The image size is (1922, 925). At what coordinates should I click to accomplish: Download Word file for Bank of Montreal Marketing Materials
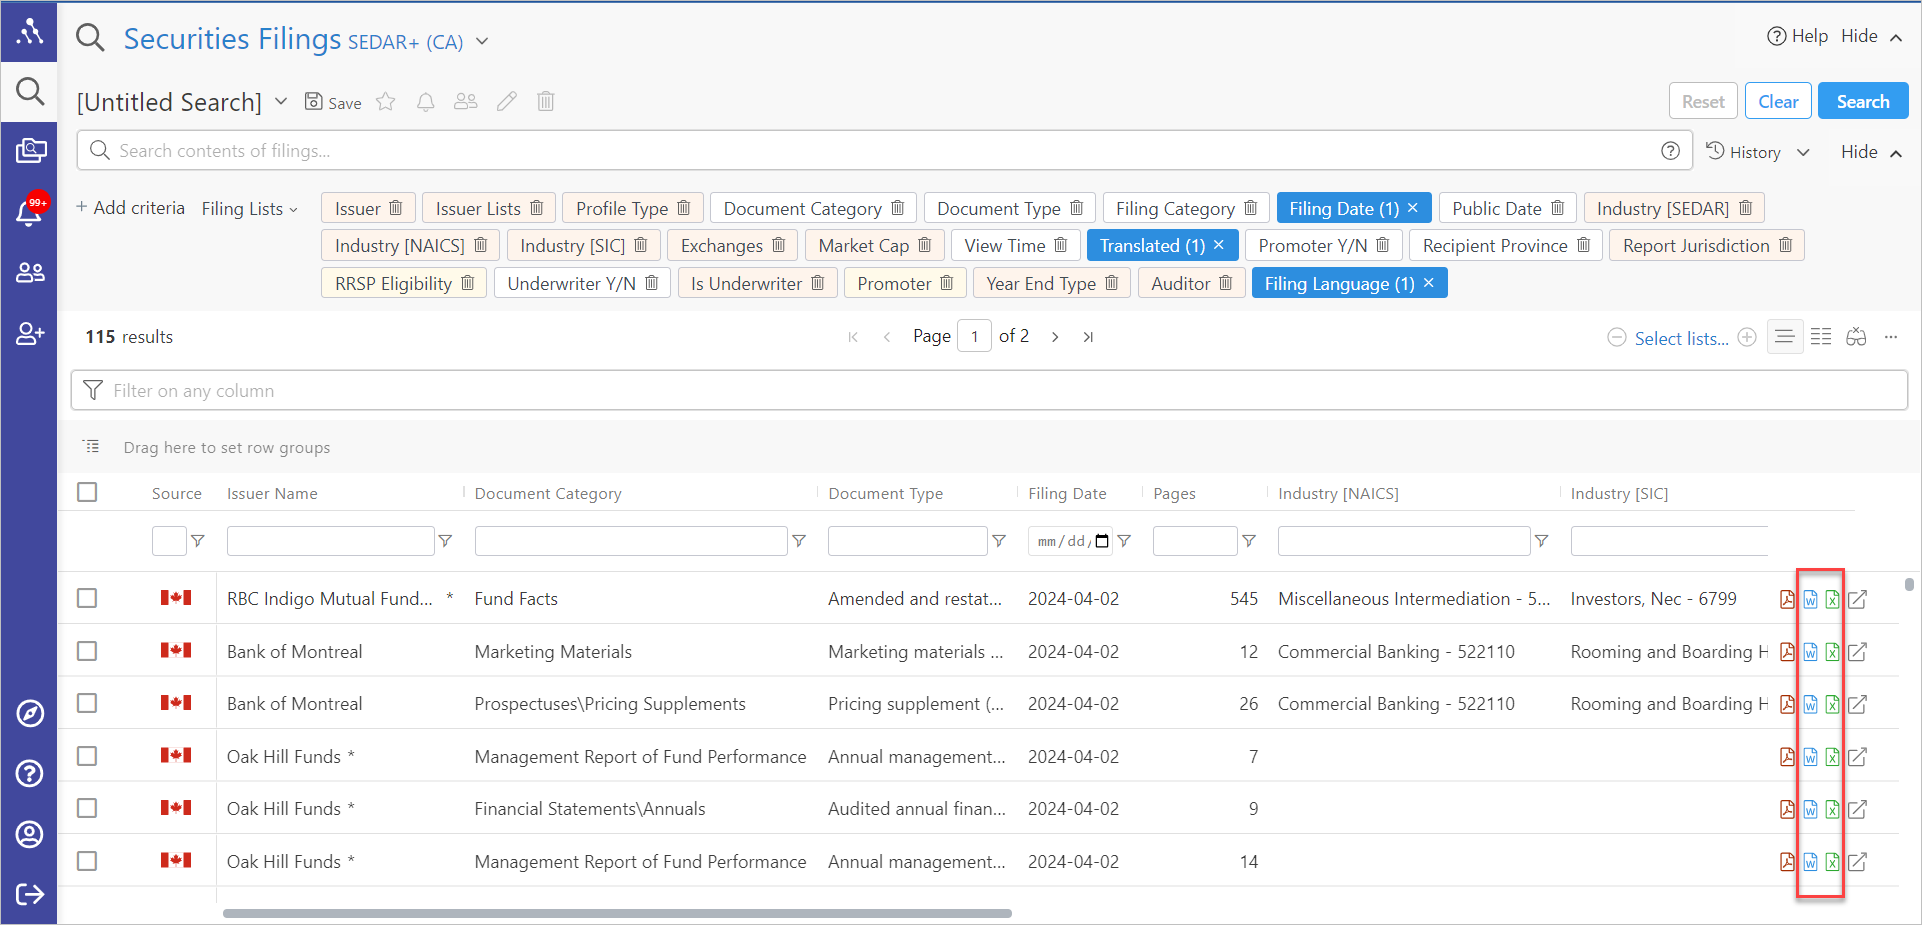click(1810, 652)
